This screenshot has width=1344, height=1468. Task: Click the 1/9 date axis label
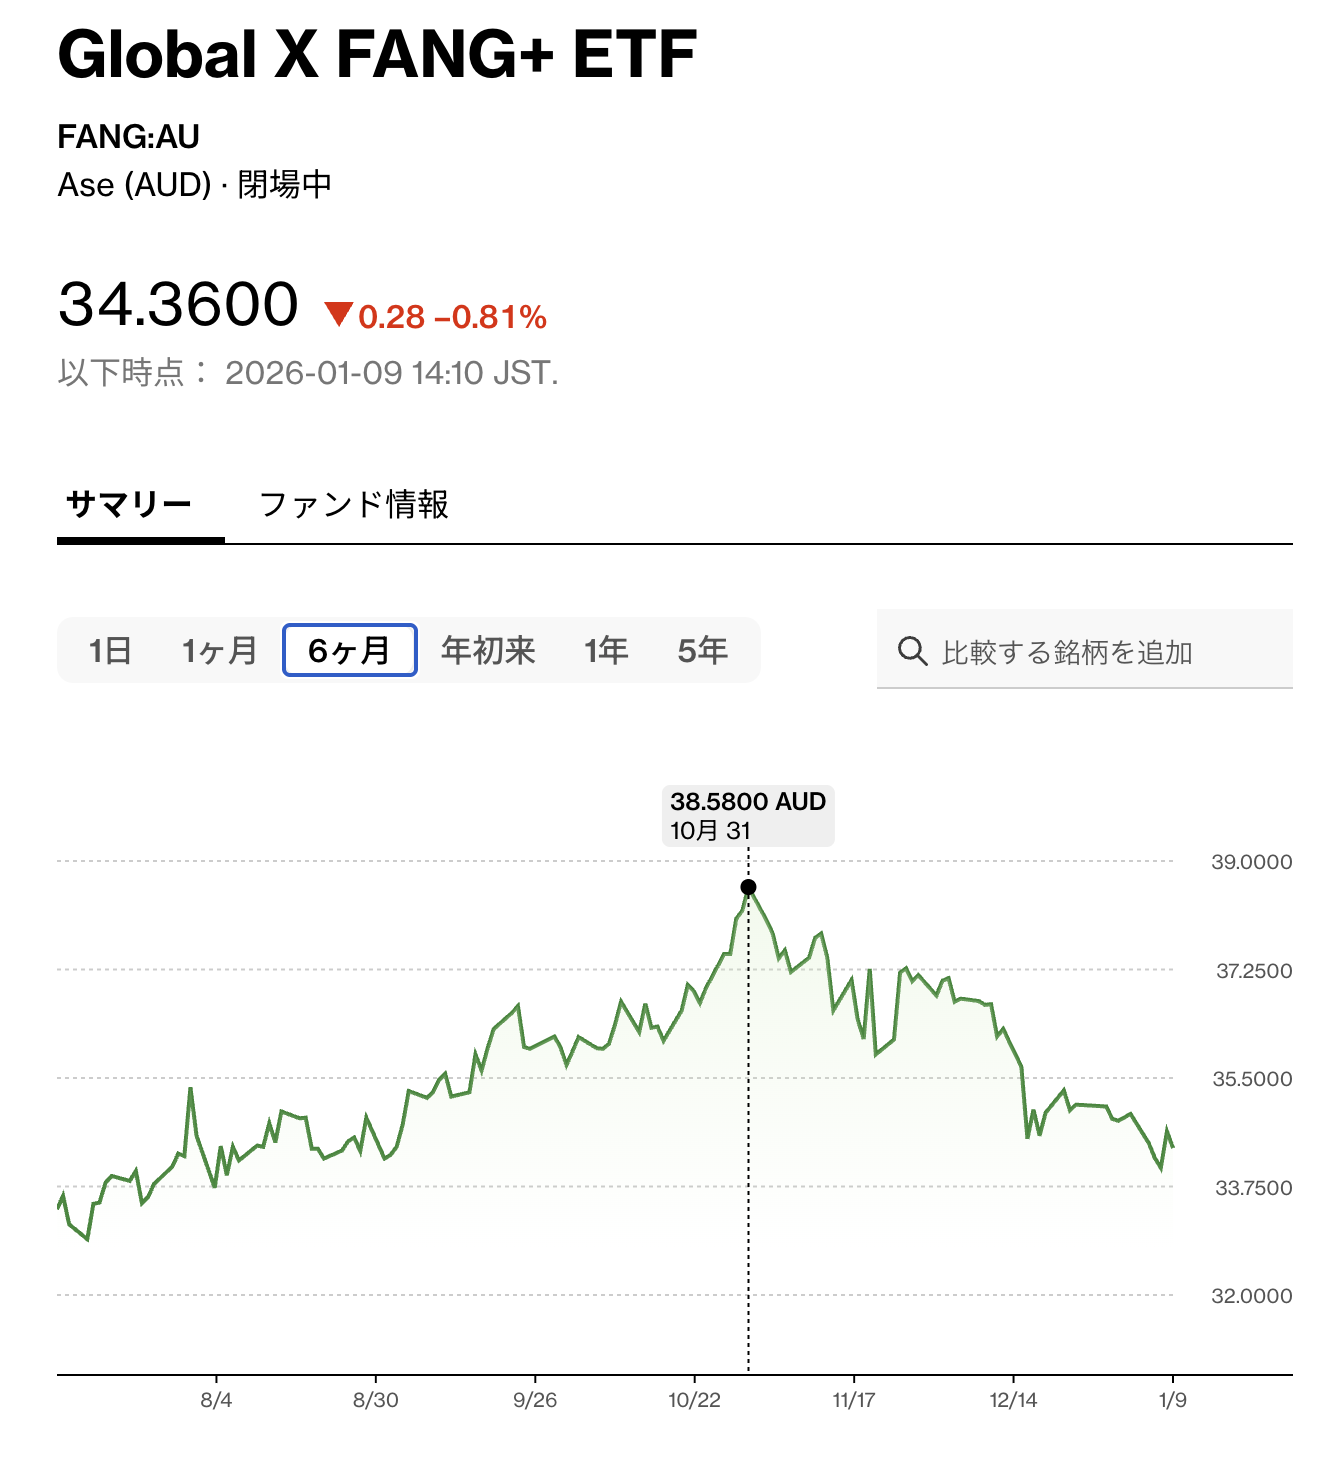point(1172,1400)
